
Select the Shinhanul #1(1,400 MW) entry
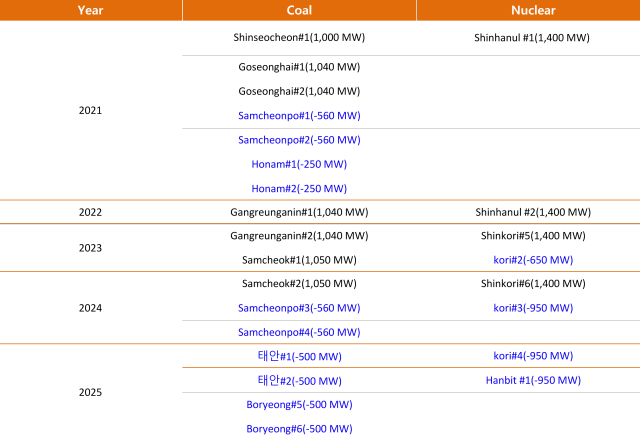pyautogui.click(x=532, y=38)
